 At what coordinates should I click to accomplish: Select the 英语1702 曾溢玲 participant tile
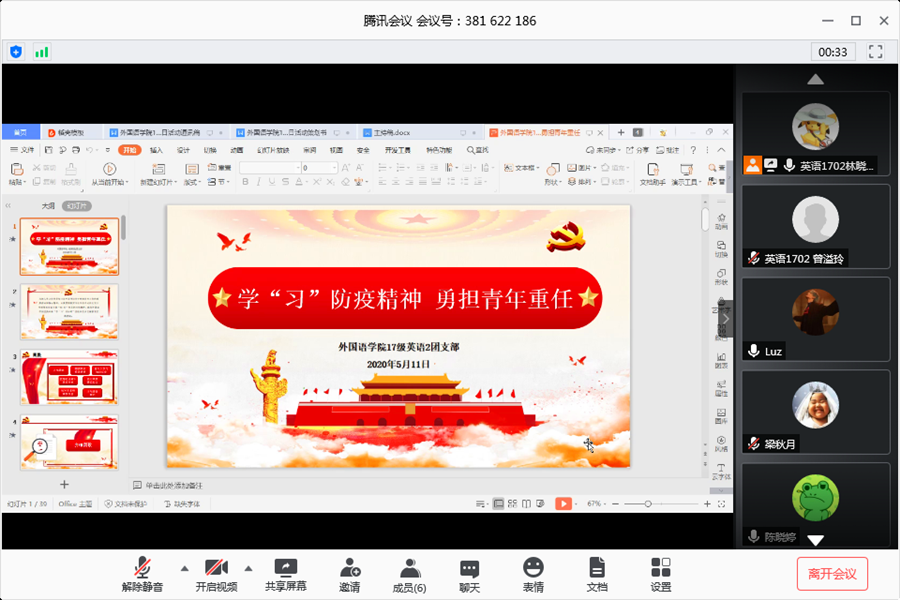[x=816, y=226]
